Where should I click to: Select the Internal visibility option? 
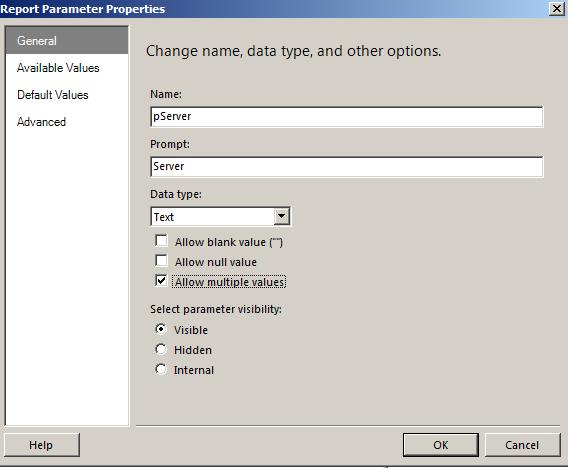point(160,369)
